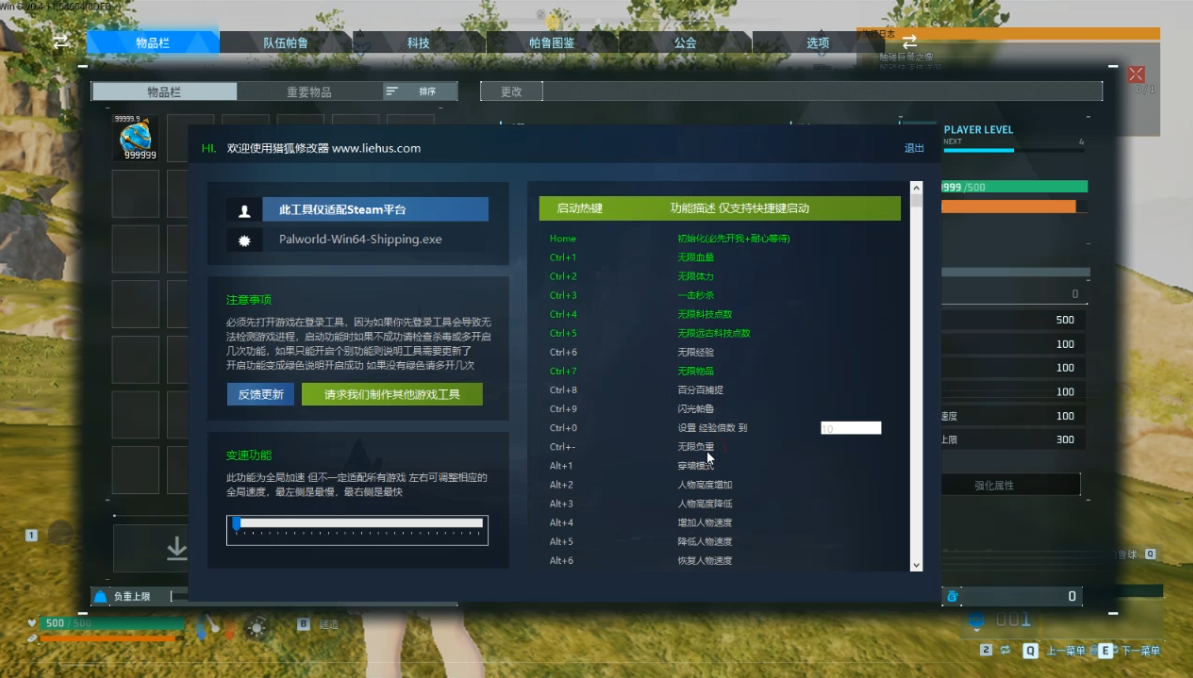The image size is (1193, 678).
Task: Open the 选项 tab
Action: [x=818, y=43]
